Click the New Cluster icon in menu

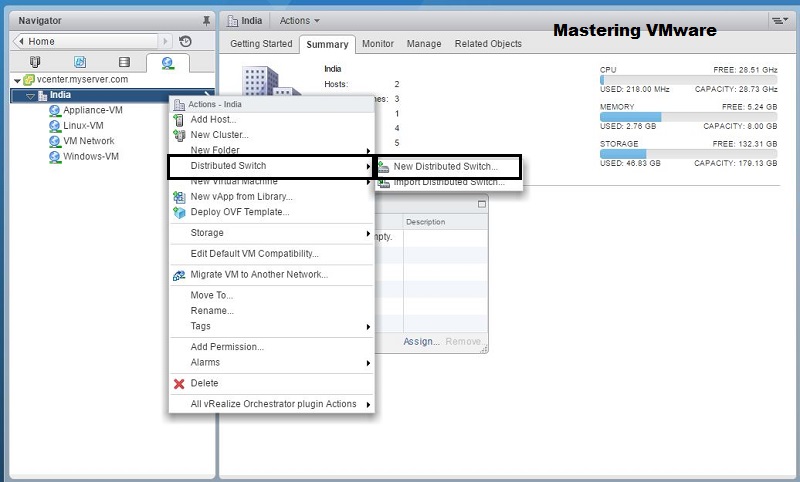[x=179, y=135]
